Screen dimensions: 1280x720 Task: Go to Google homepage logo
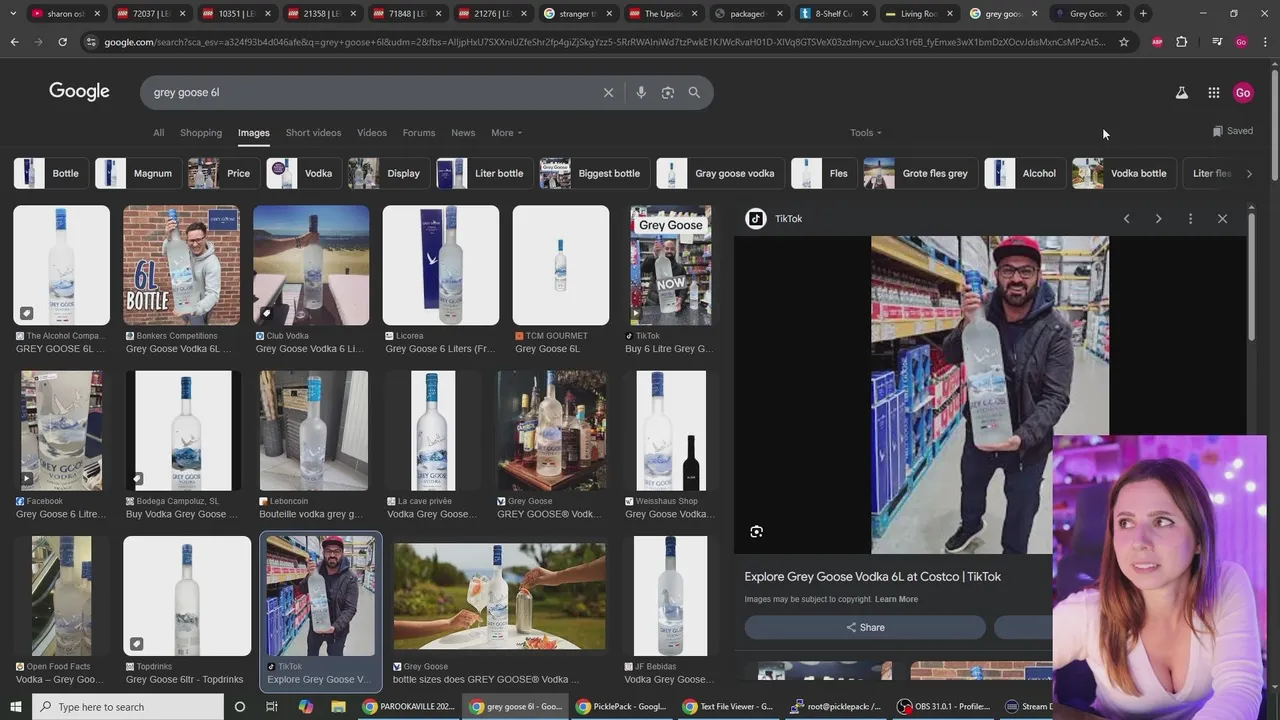tap(79, 91)
